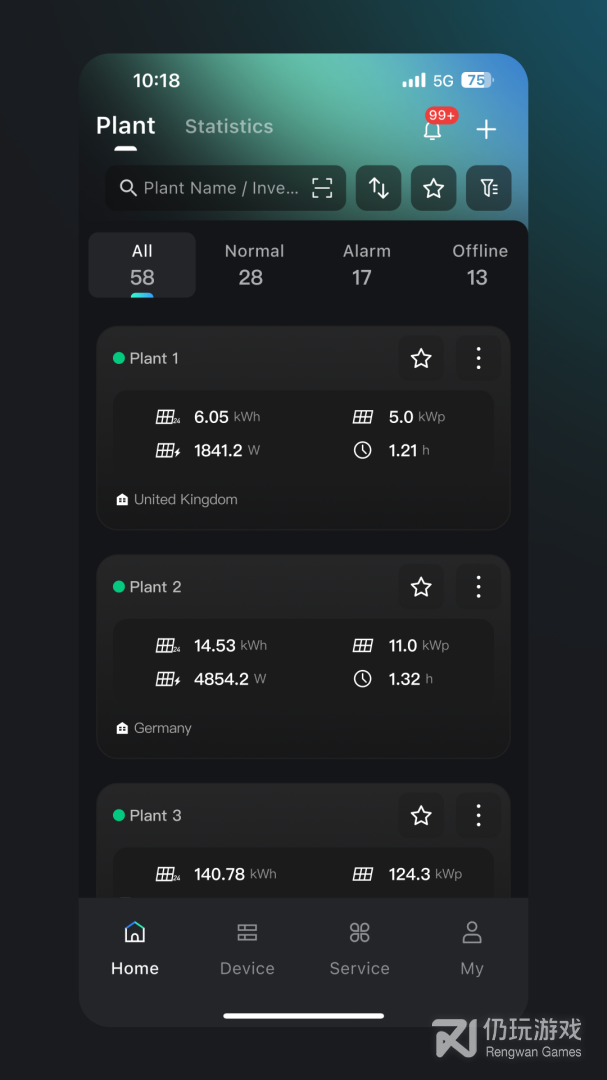Expand Plant 2 more options menu
Viewport: 607px width, 1080px height.
coord(478,587)
